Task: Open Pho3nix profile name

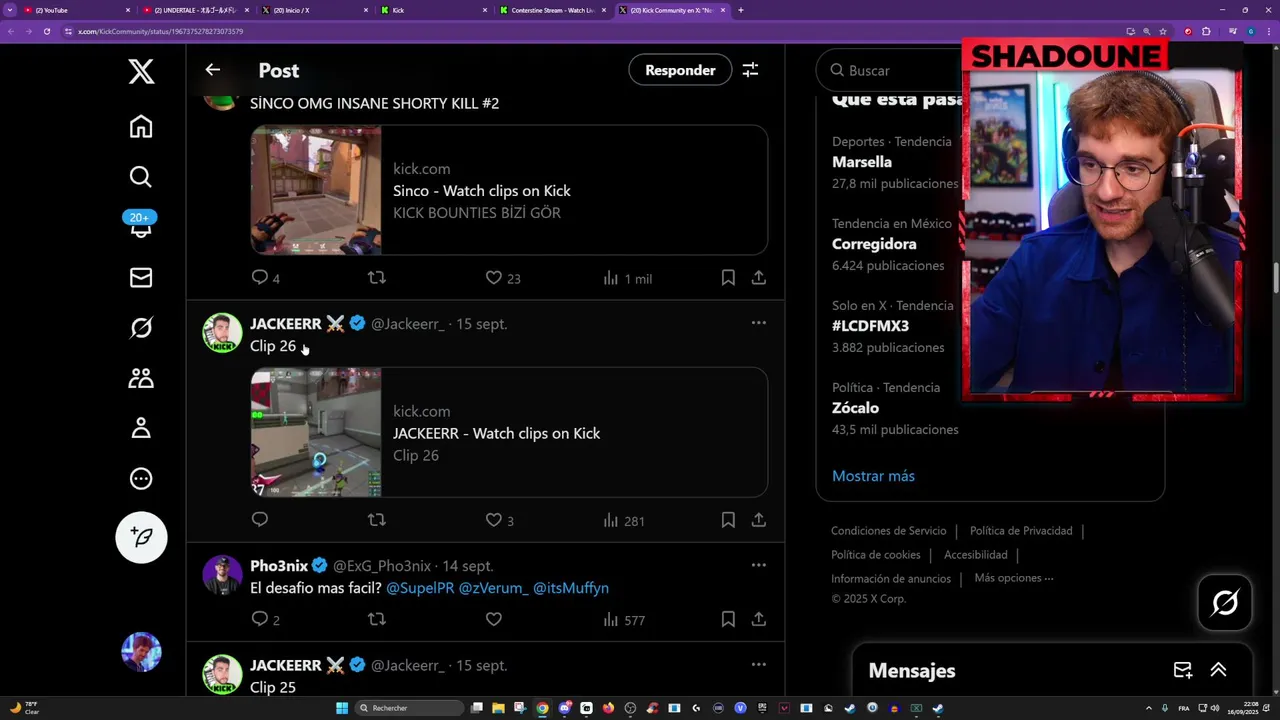Action: (x=278, y=566)
